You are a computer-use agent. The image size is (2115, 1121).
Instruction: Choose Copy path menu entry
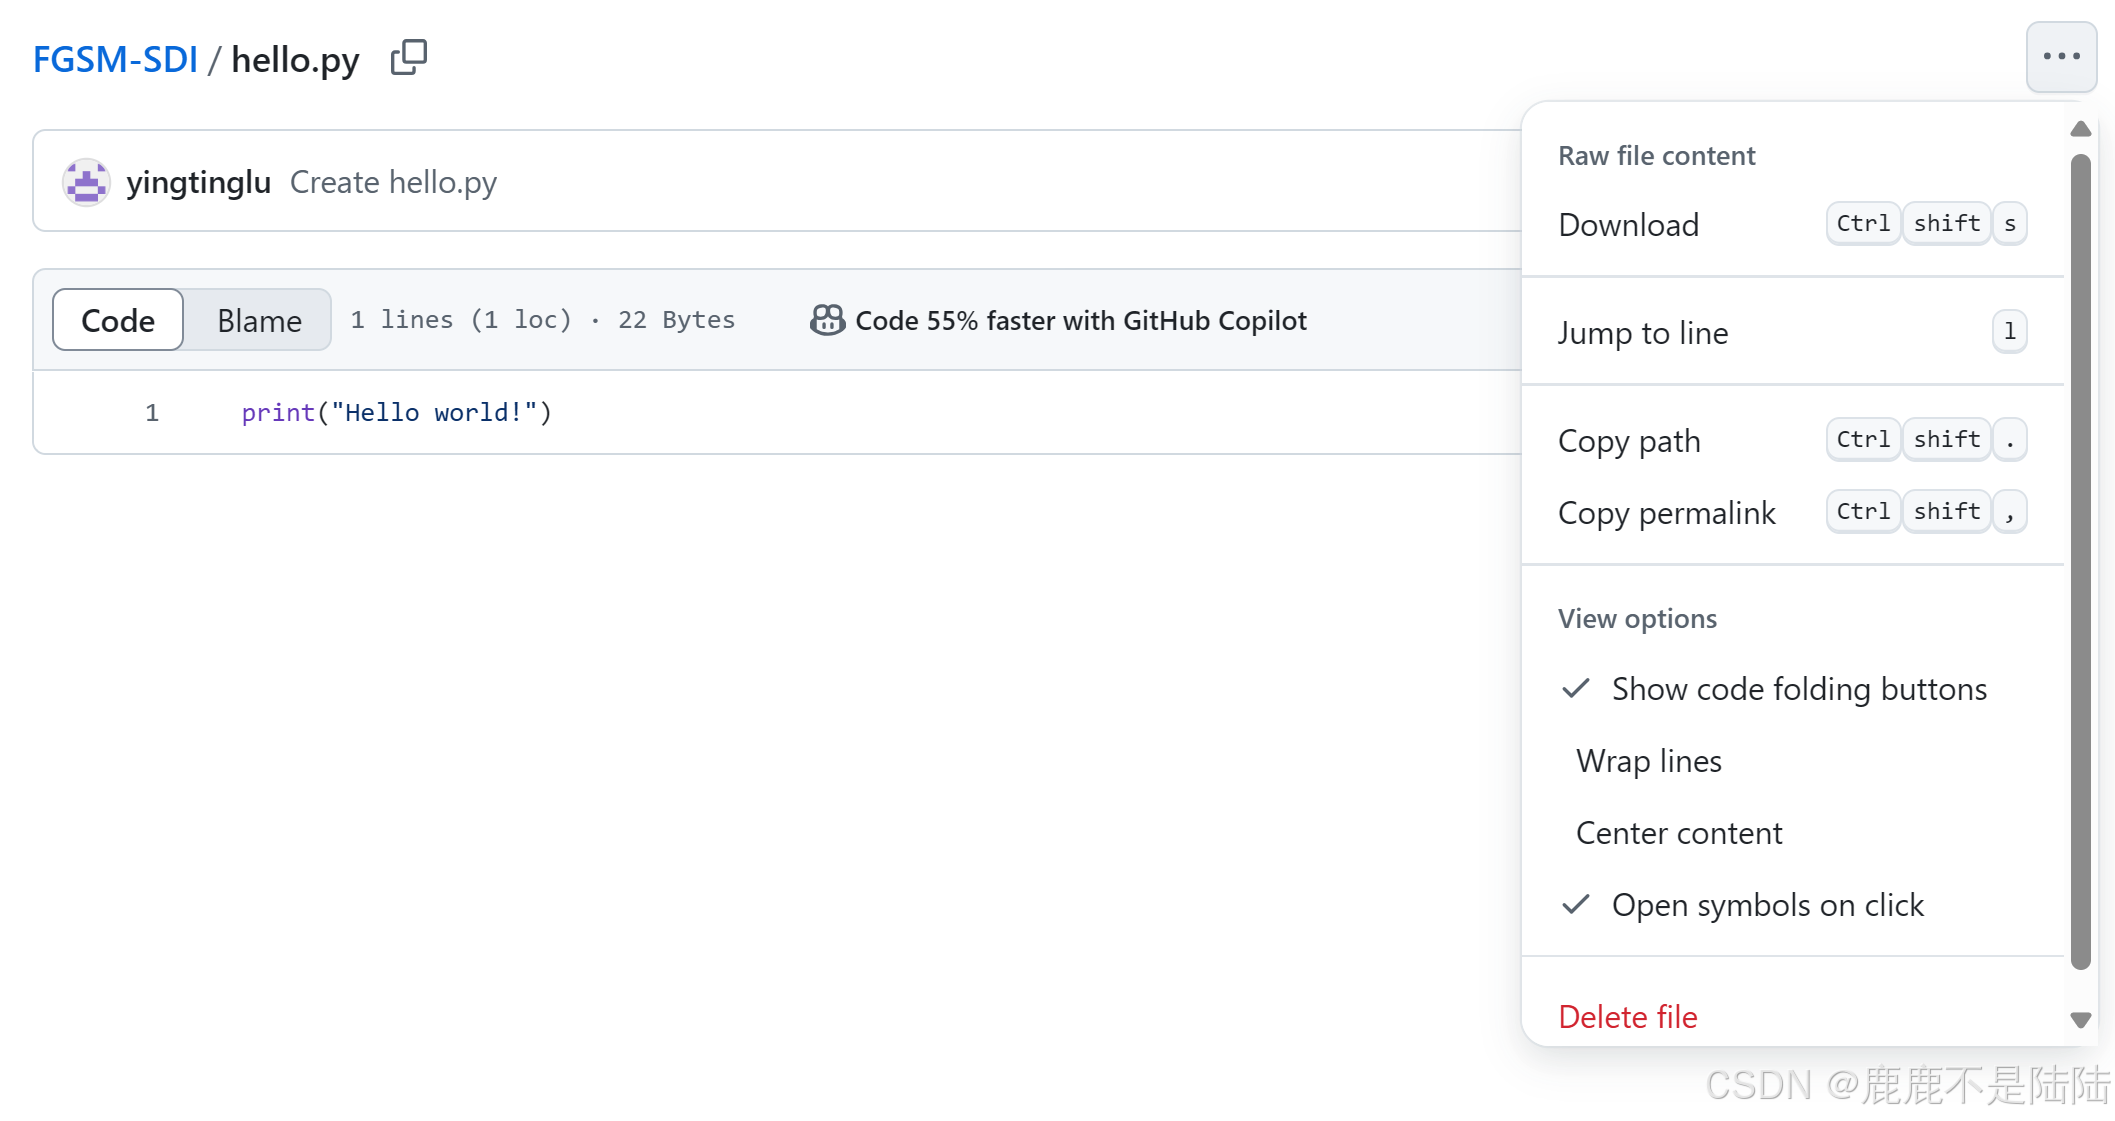click(1629, 441)
